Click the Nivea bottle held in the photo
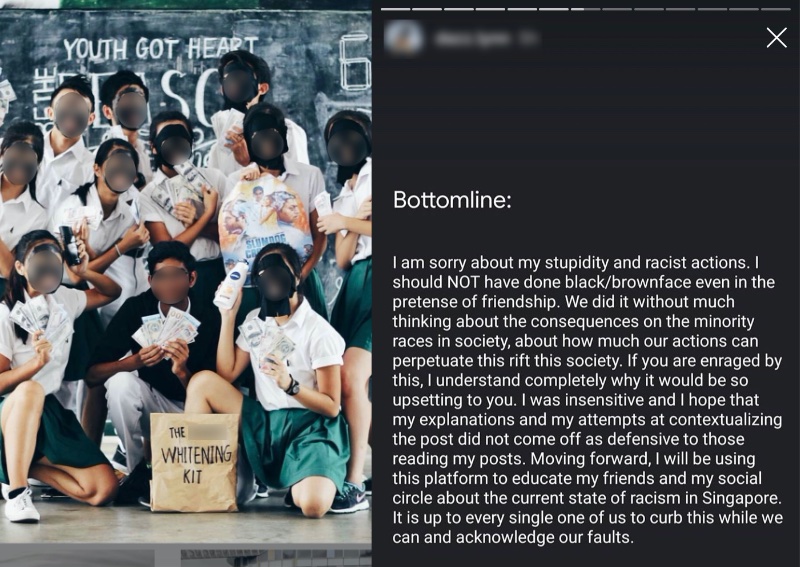Image resolution: width=800 pixels, height=567 pixels. point(230,285)
